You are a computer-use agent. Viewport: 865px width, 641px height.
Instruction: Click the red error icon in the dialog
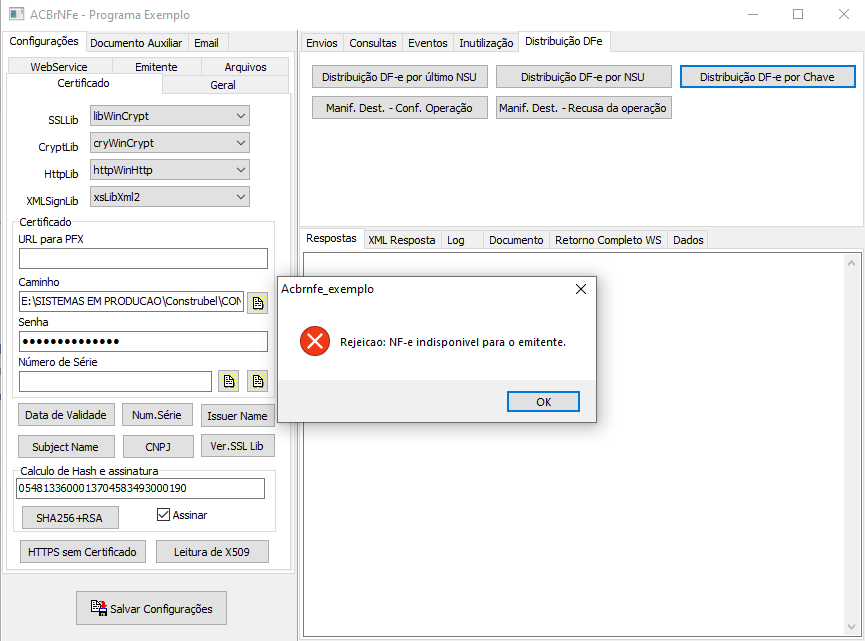tap(315, 341)
